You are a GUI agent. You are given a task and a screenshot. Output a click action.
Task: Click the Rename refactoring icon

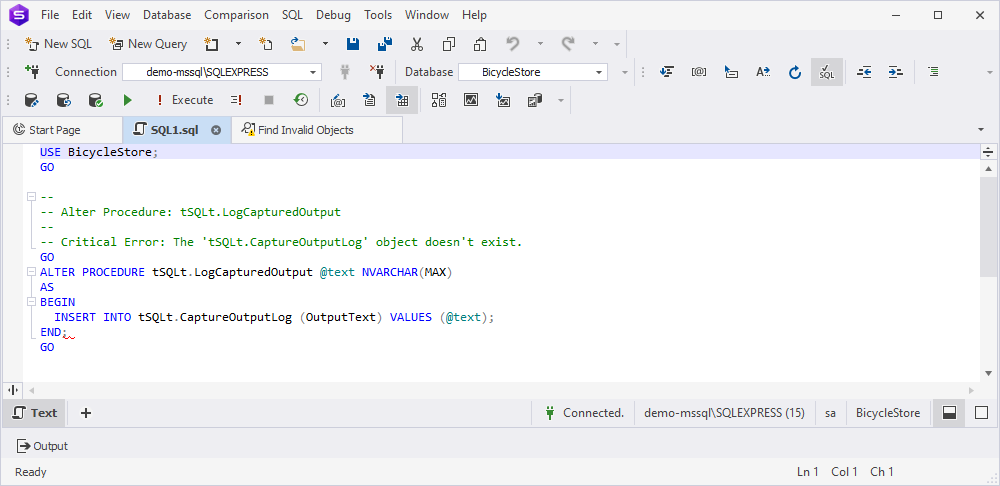click(763, 72)
